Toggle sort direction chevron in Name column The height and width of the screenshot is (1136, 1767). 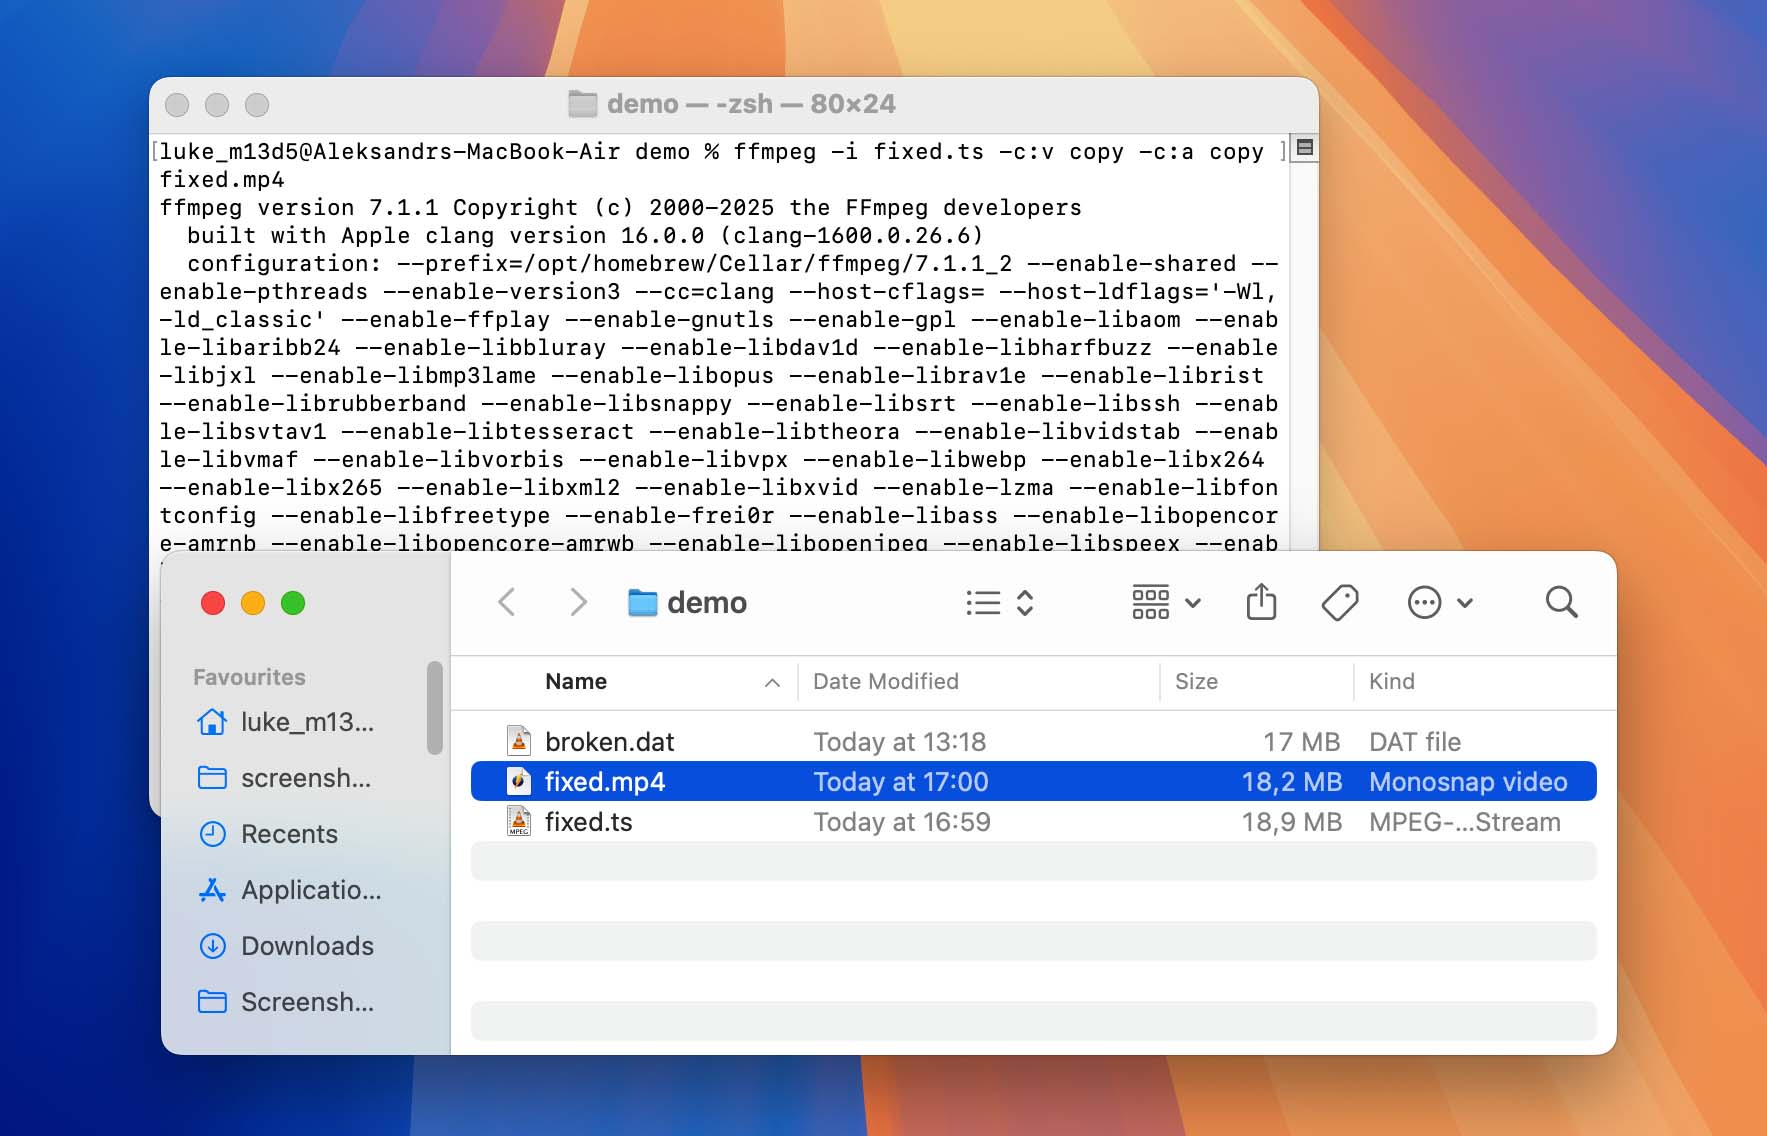tap(772, 682)
